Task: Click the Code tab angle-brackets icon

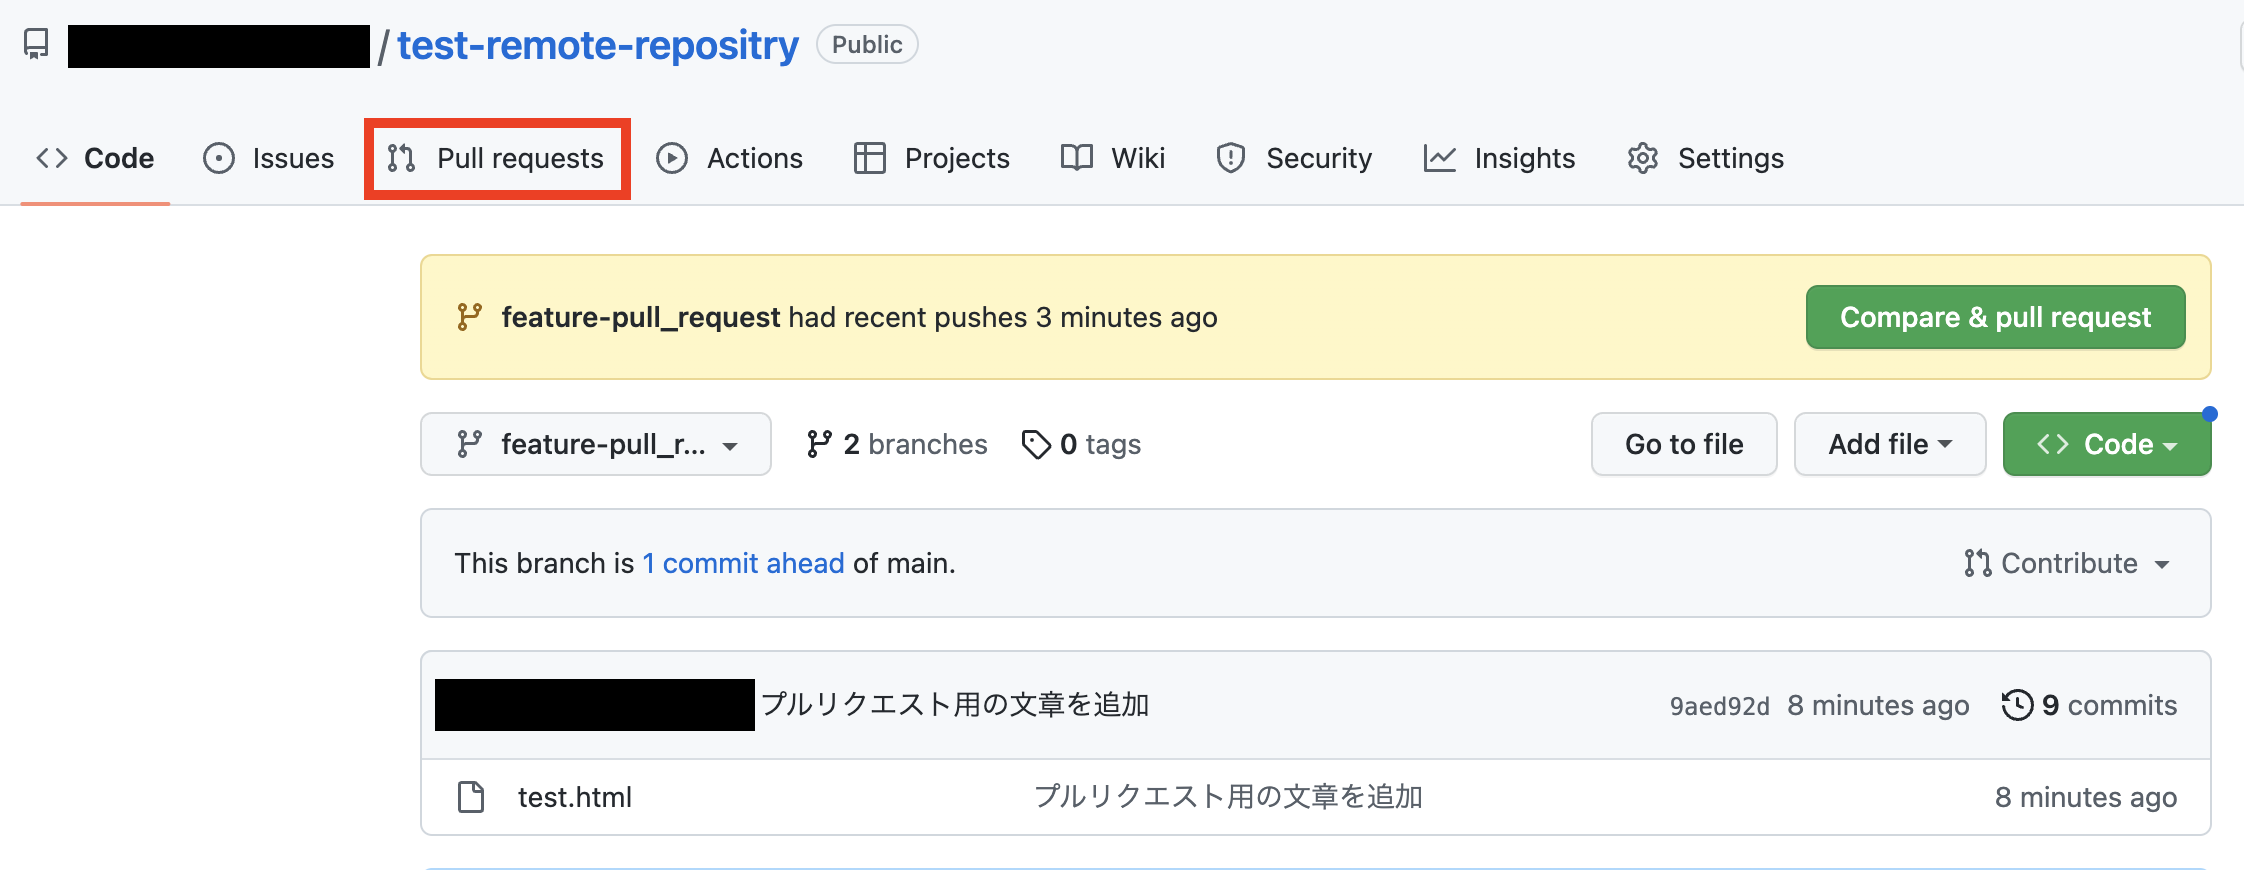Action: point(52,158)
